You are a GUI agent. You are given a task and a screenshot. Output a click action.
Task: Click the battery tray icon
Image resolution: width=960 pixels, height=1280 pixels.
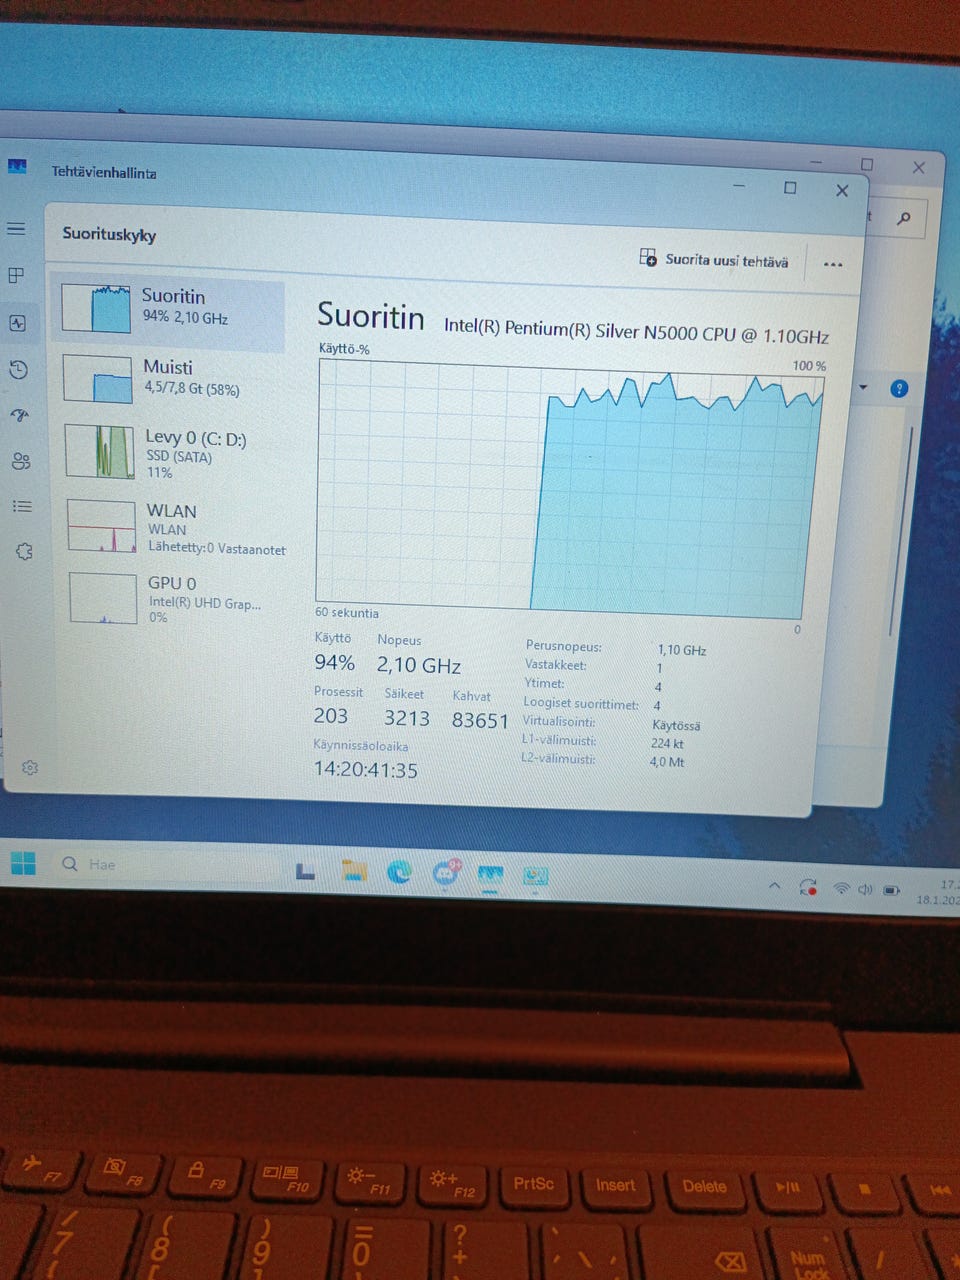coord(891,890)
